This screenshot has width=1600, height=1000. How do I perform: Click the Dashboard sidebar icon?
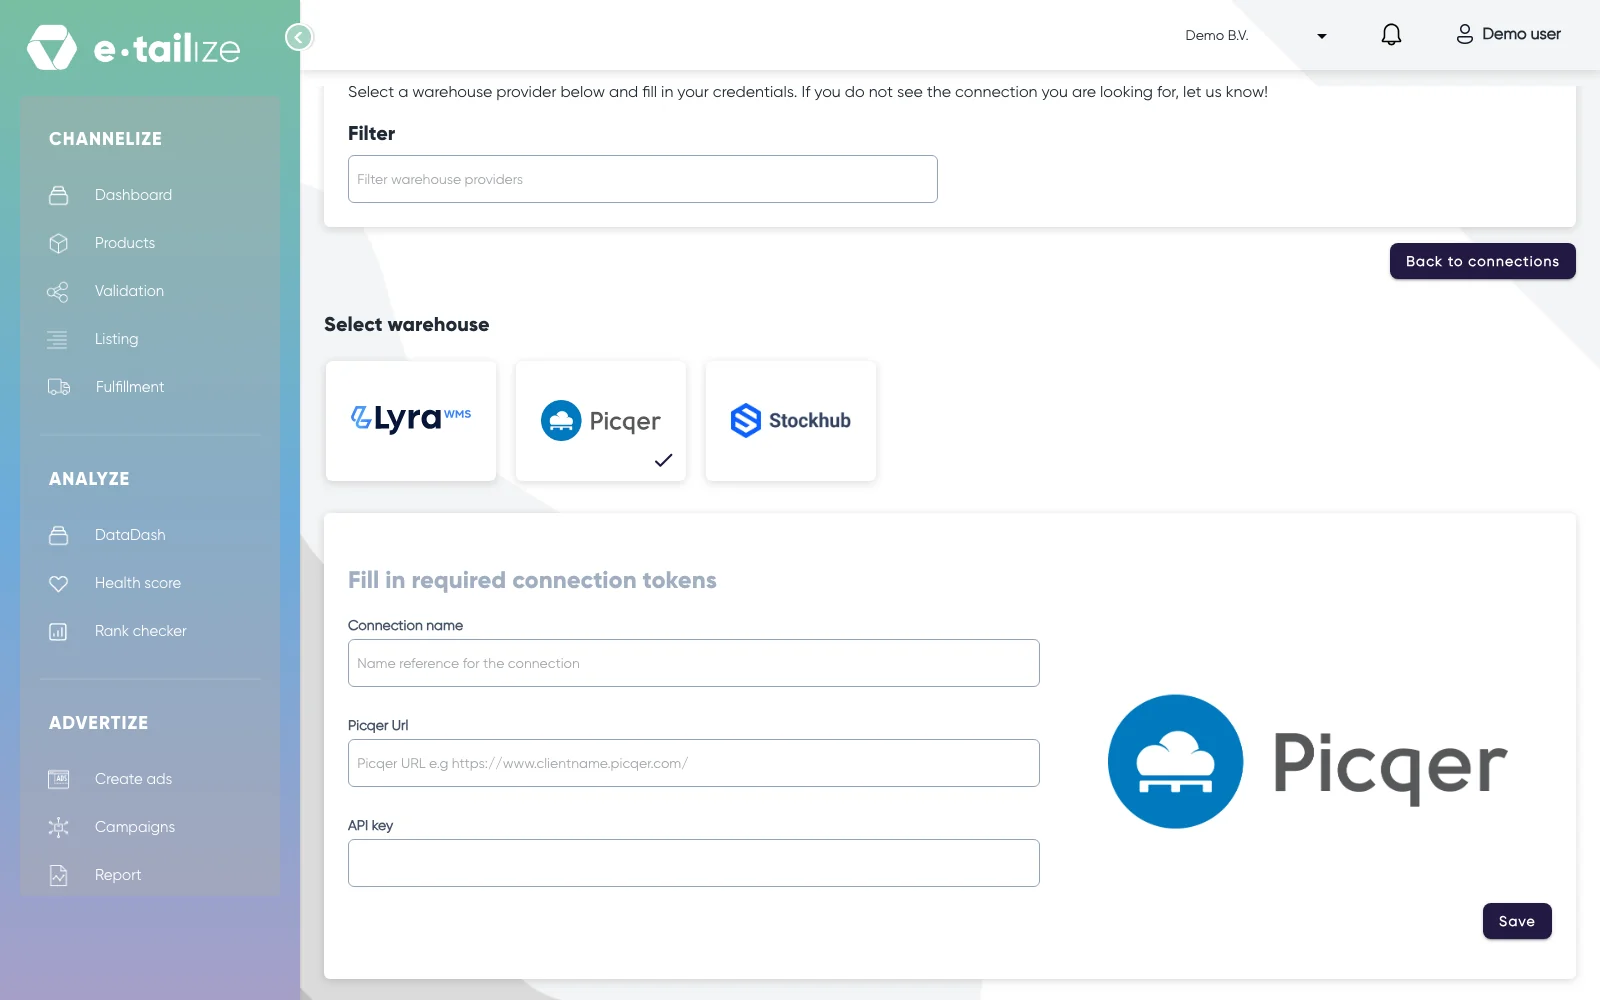[59, 195]
